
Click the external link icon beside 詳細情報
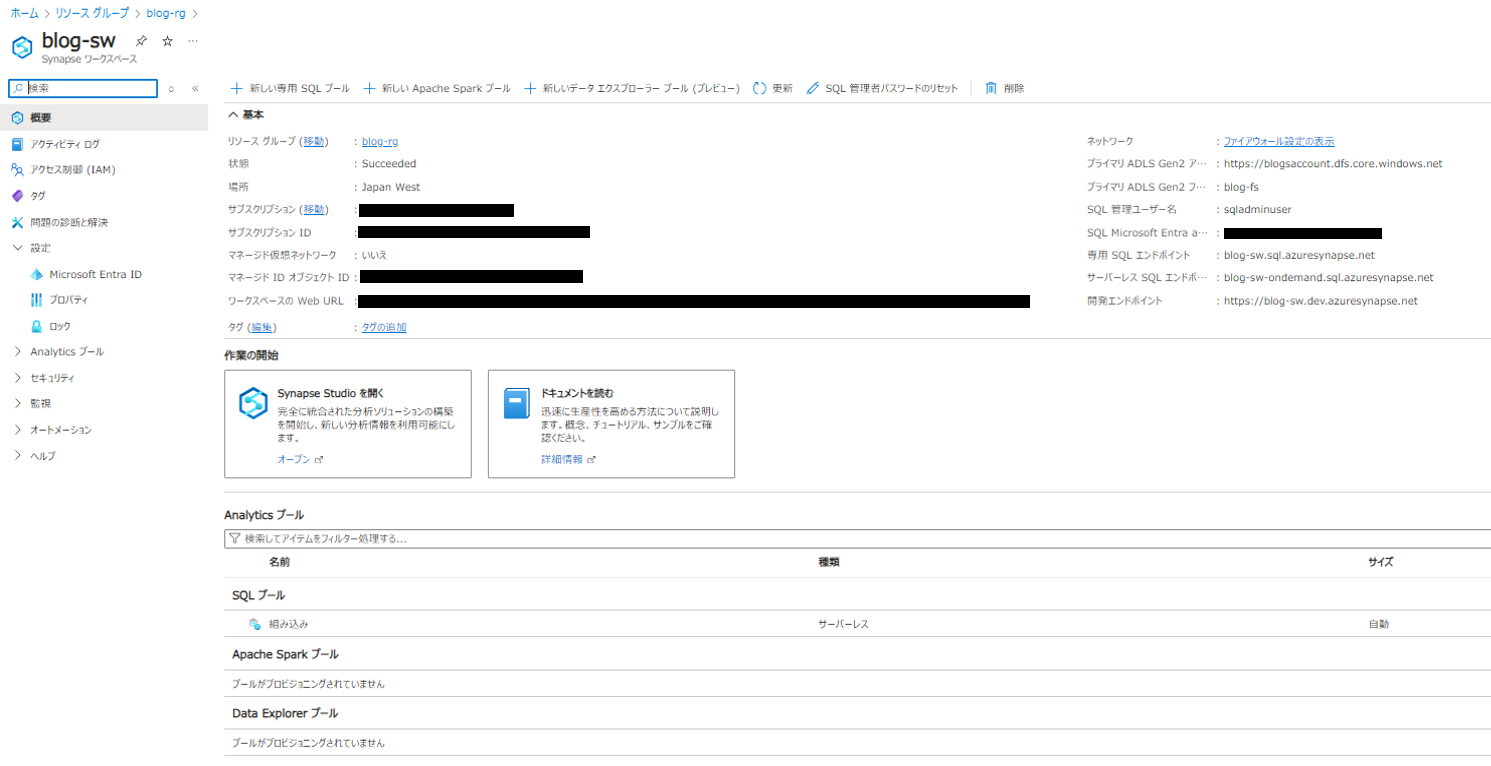pos(591,460)
